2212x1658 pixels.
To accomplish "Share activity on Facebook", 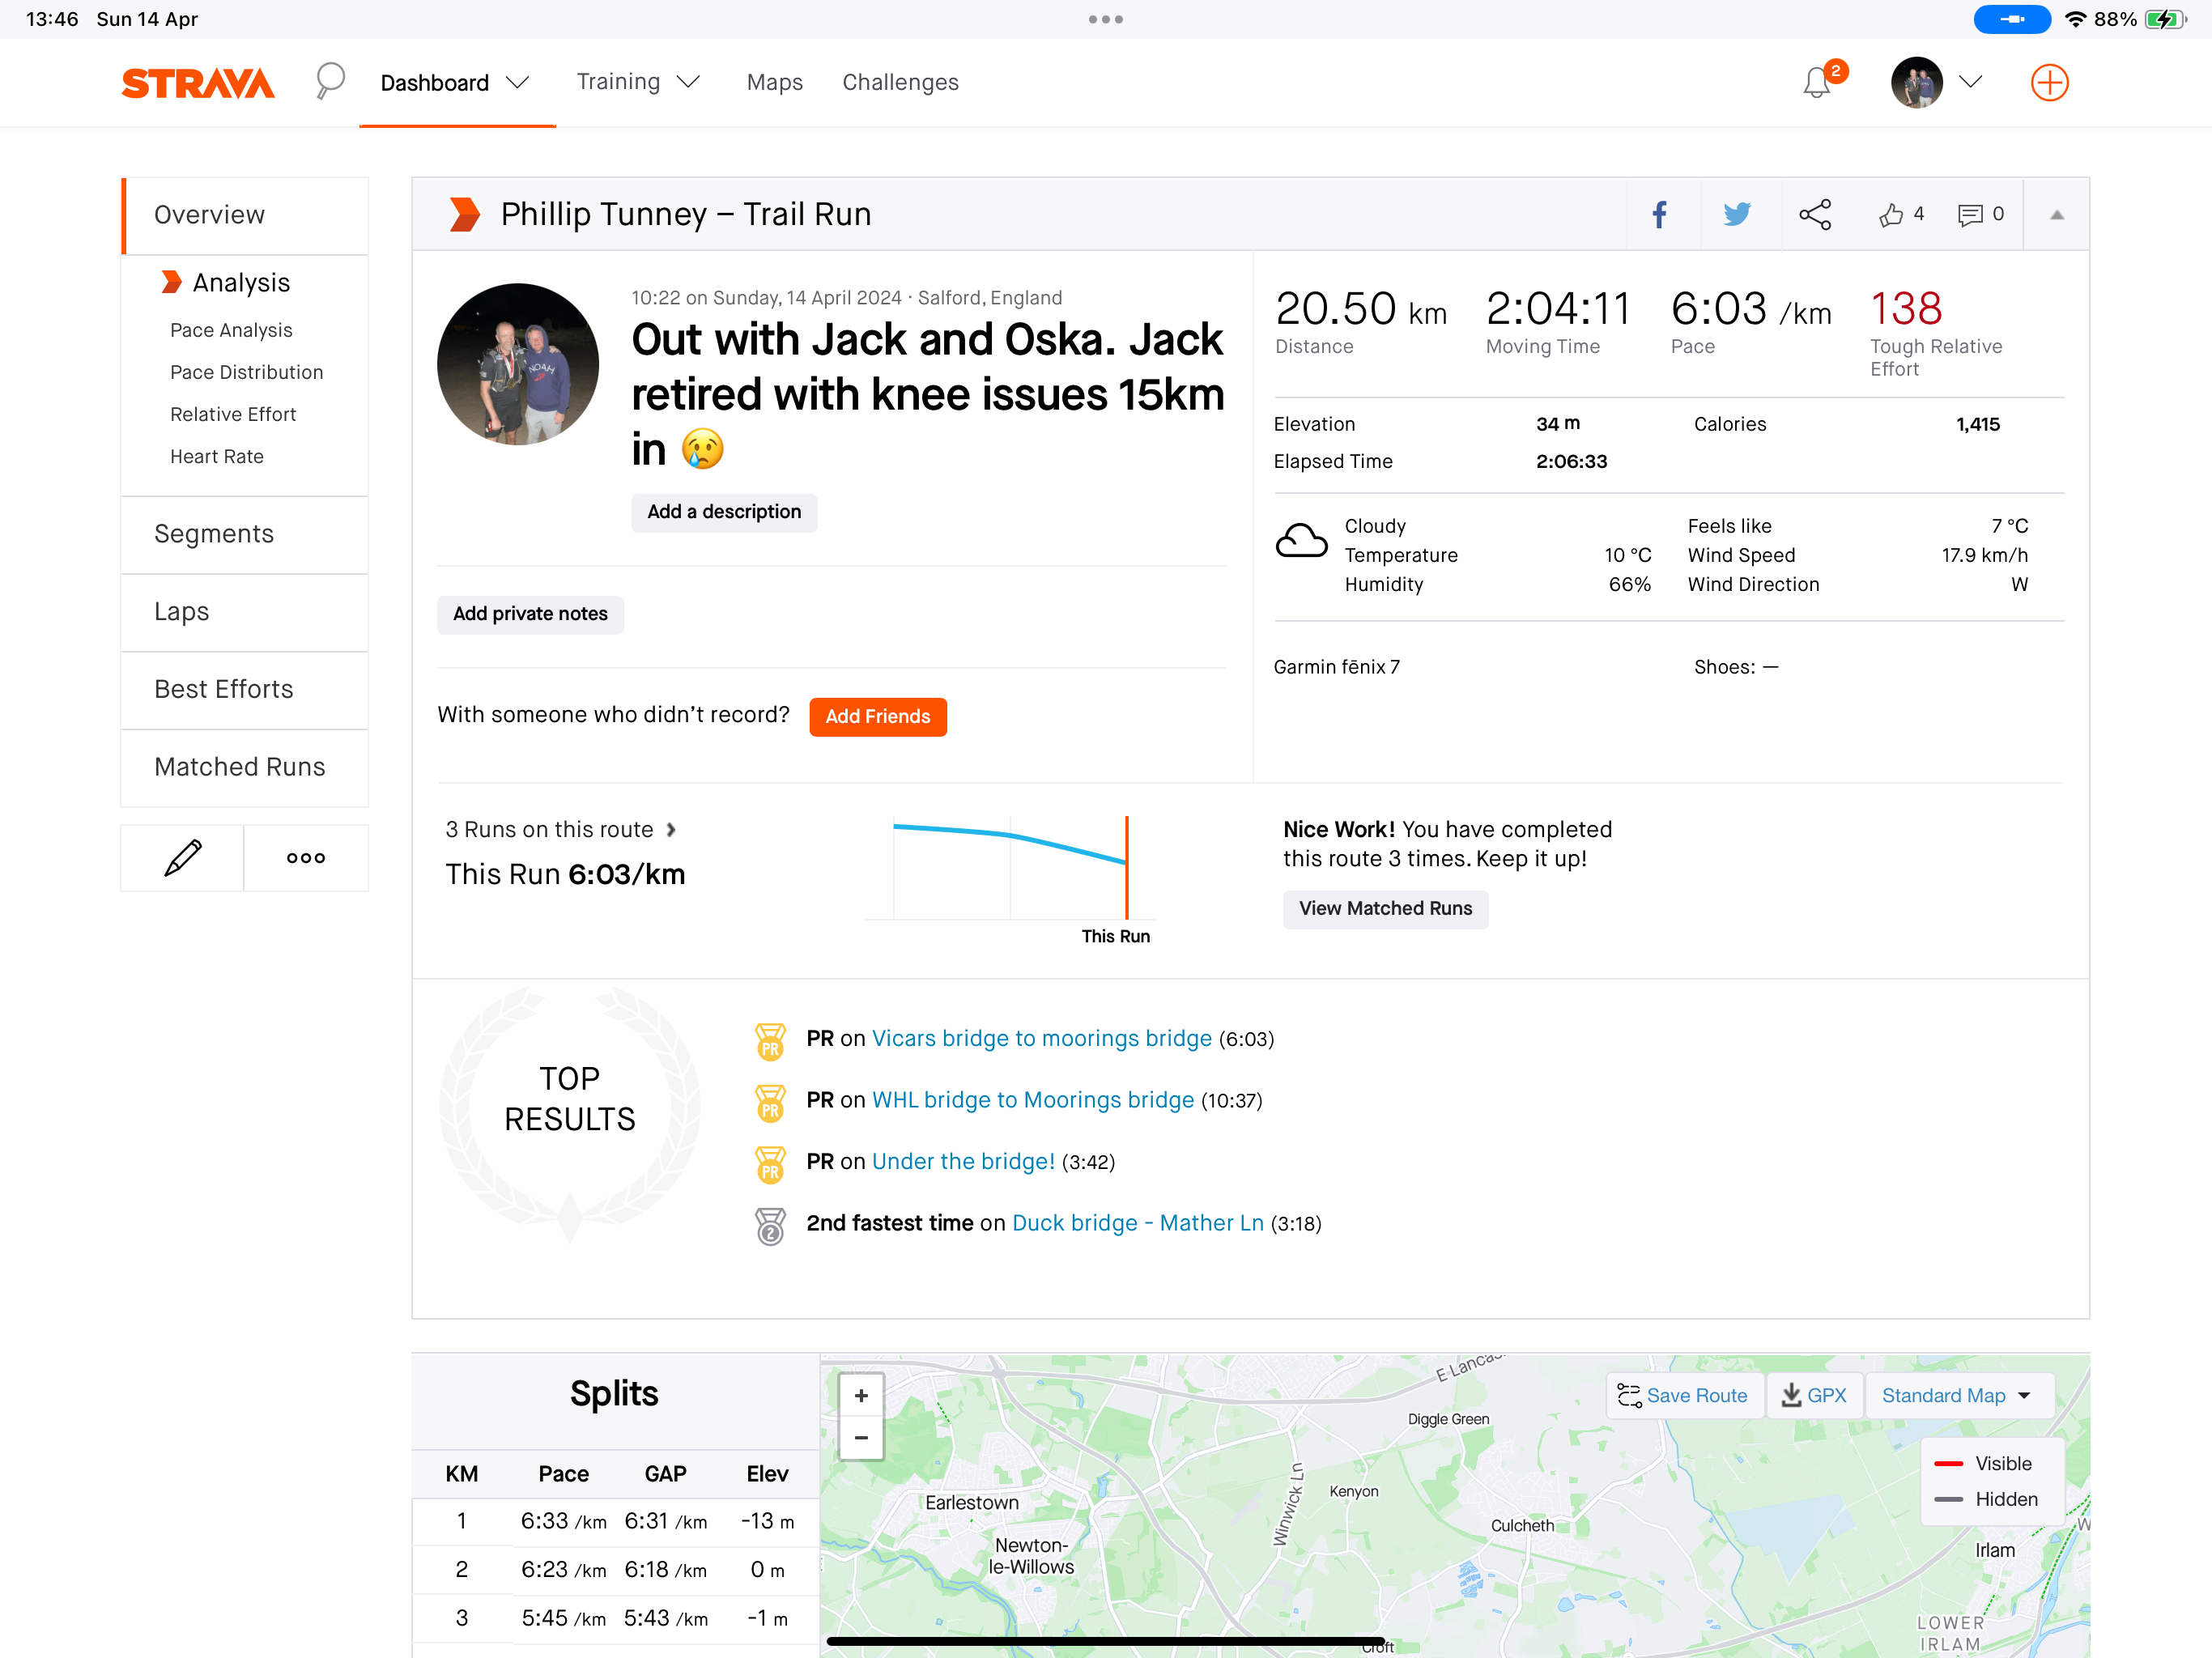I will tap(1659, 214).
